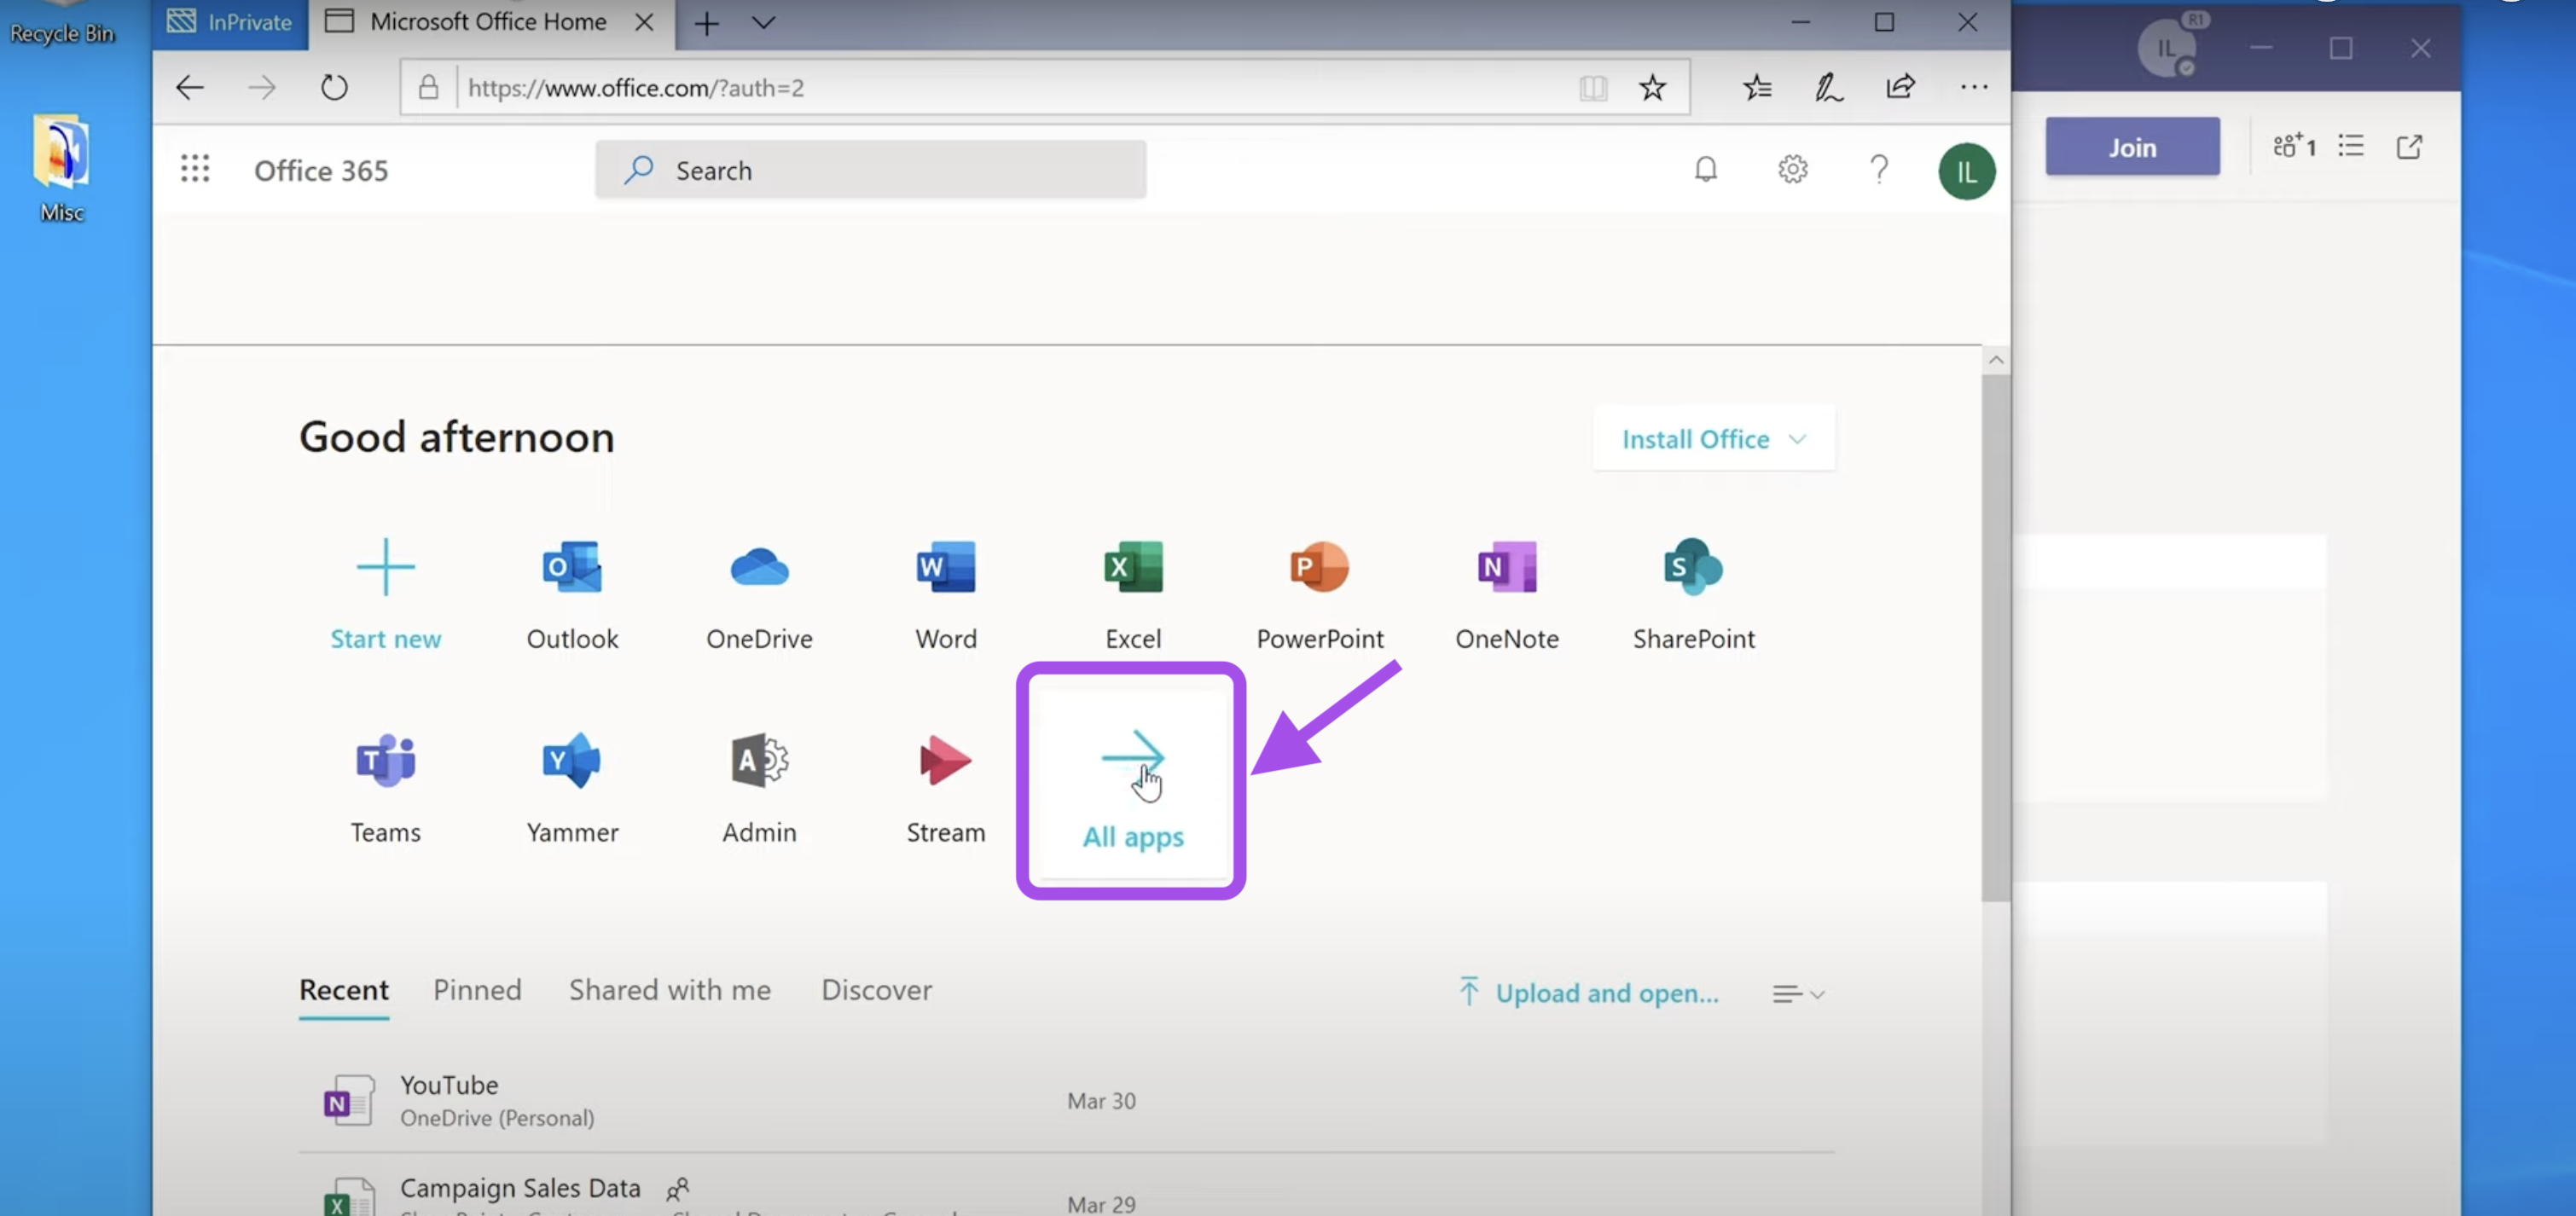This screenshot has width=2576, height=1216.
Task: Open Campaign Sales Data file
Action: coord(519,1184)
